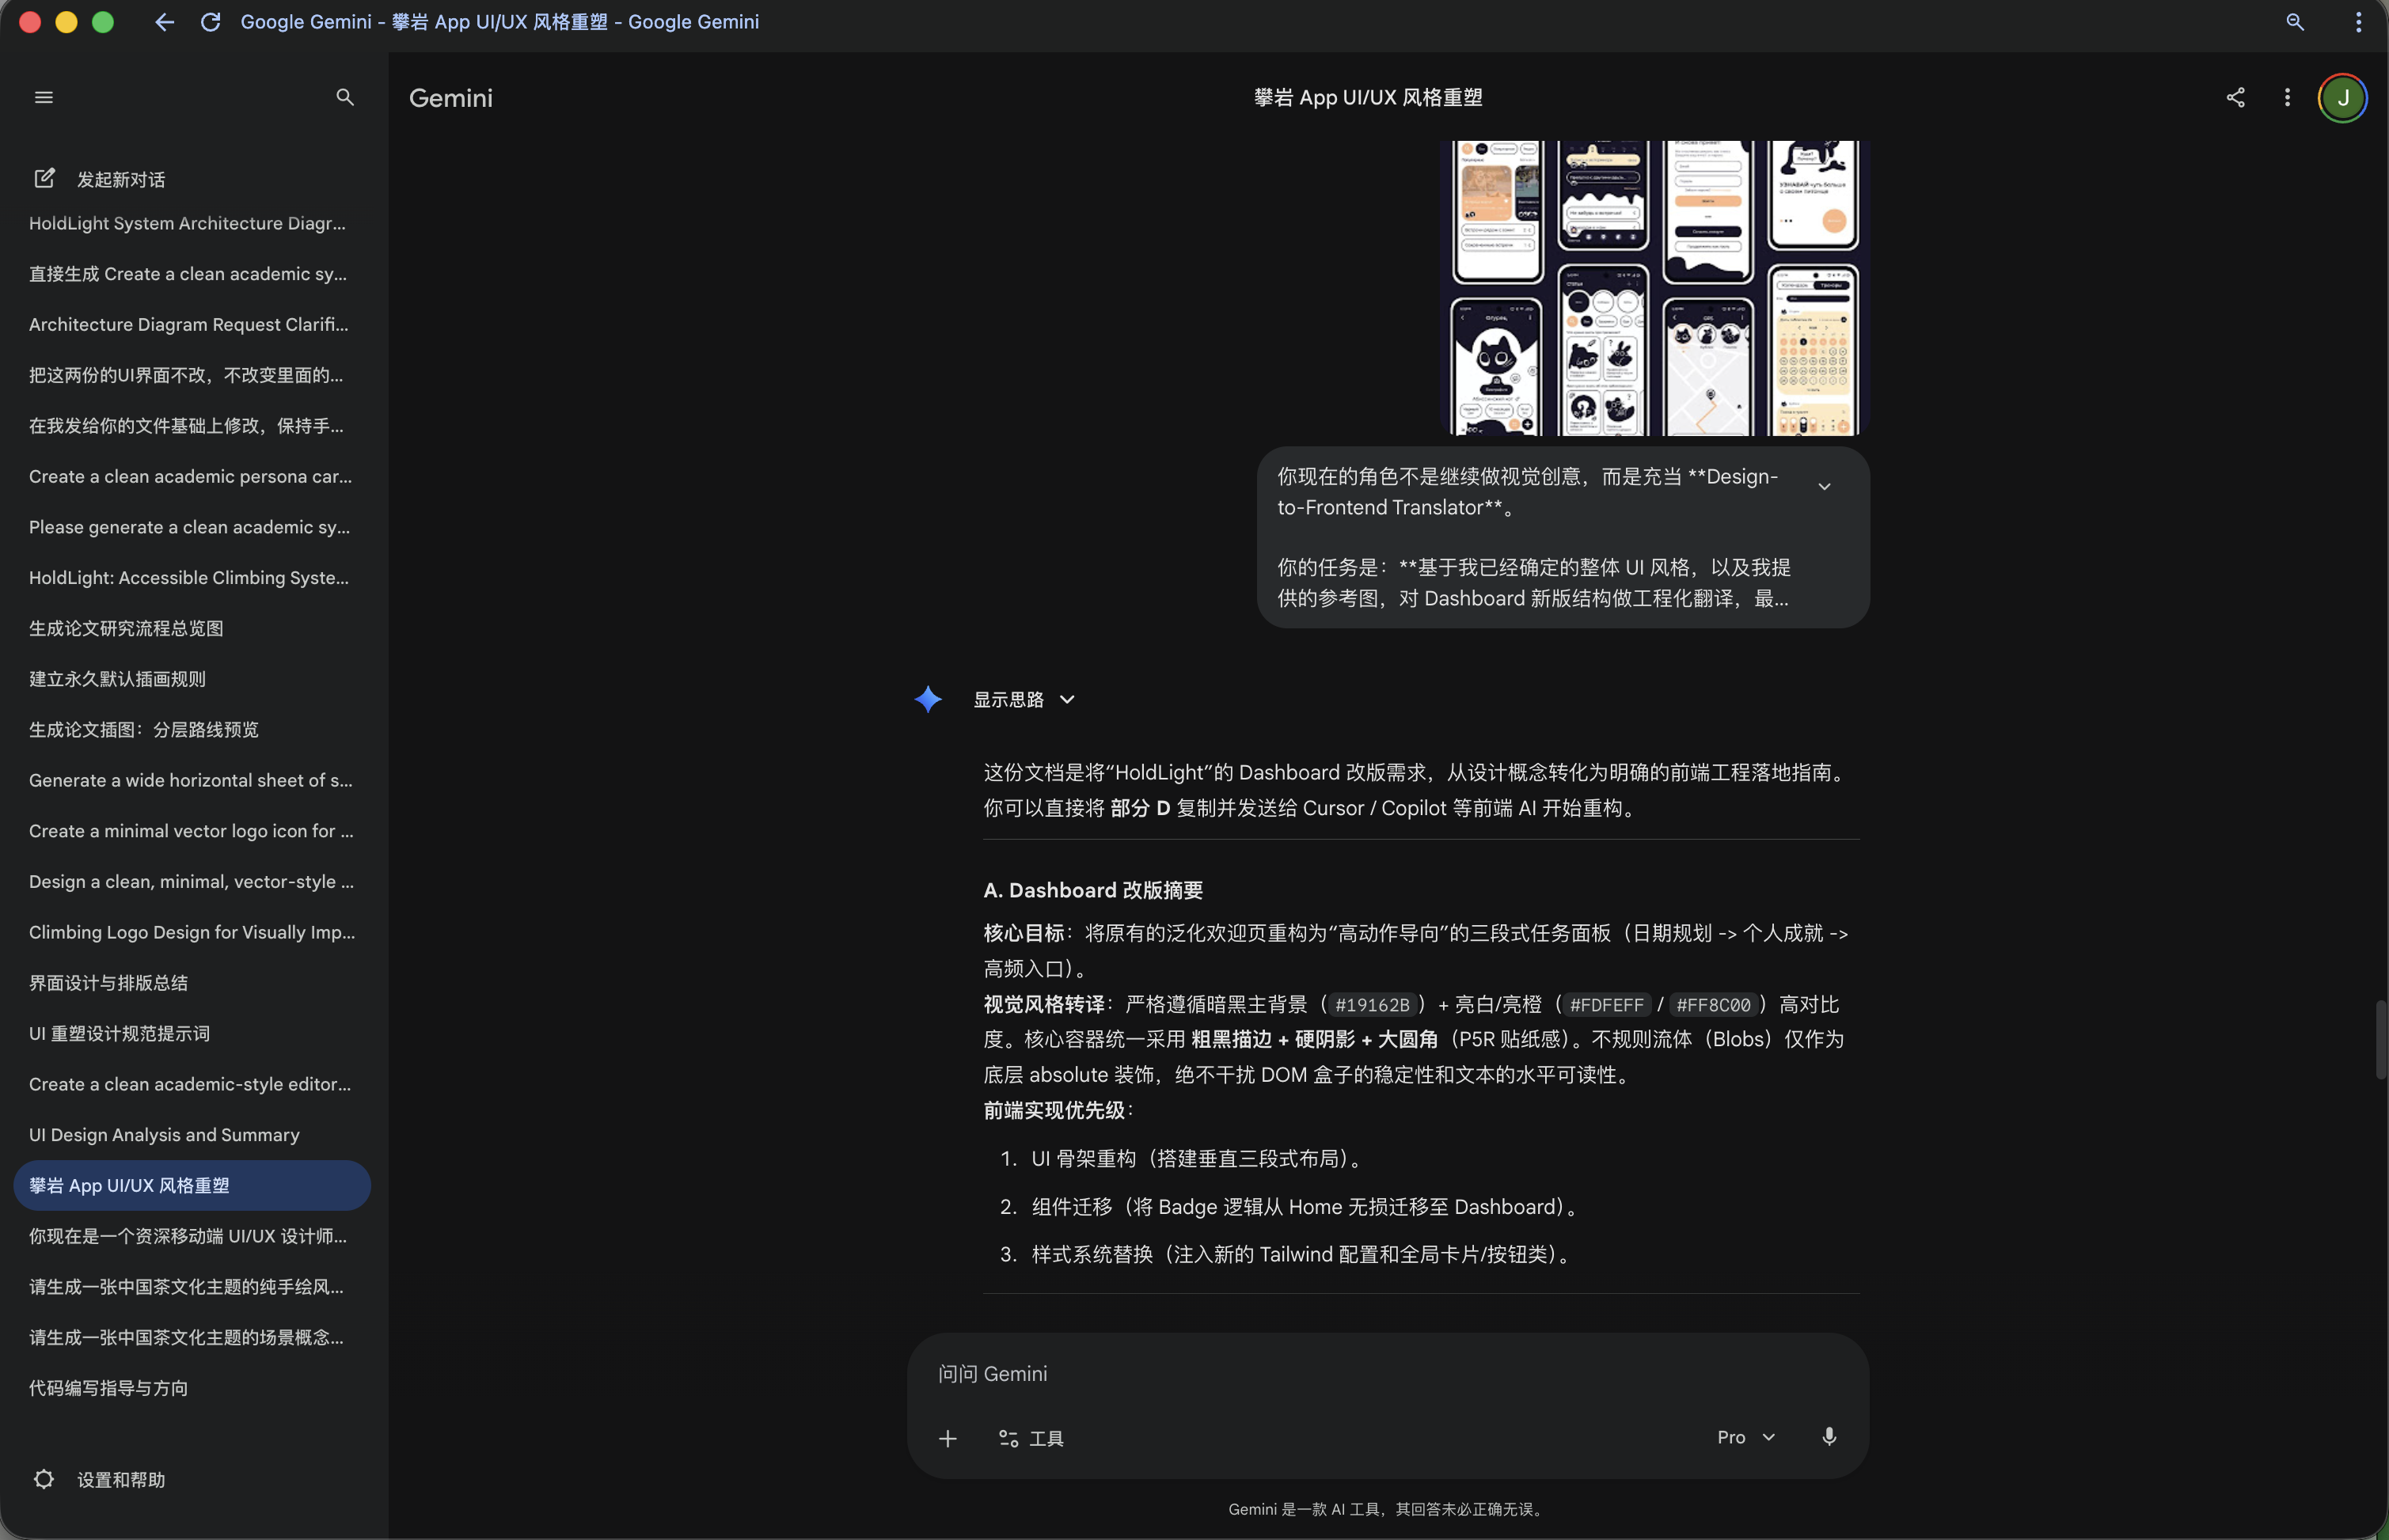Click the browser back arrow
2389x1540 pixels.
point(165,22)
